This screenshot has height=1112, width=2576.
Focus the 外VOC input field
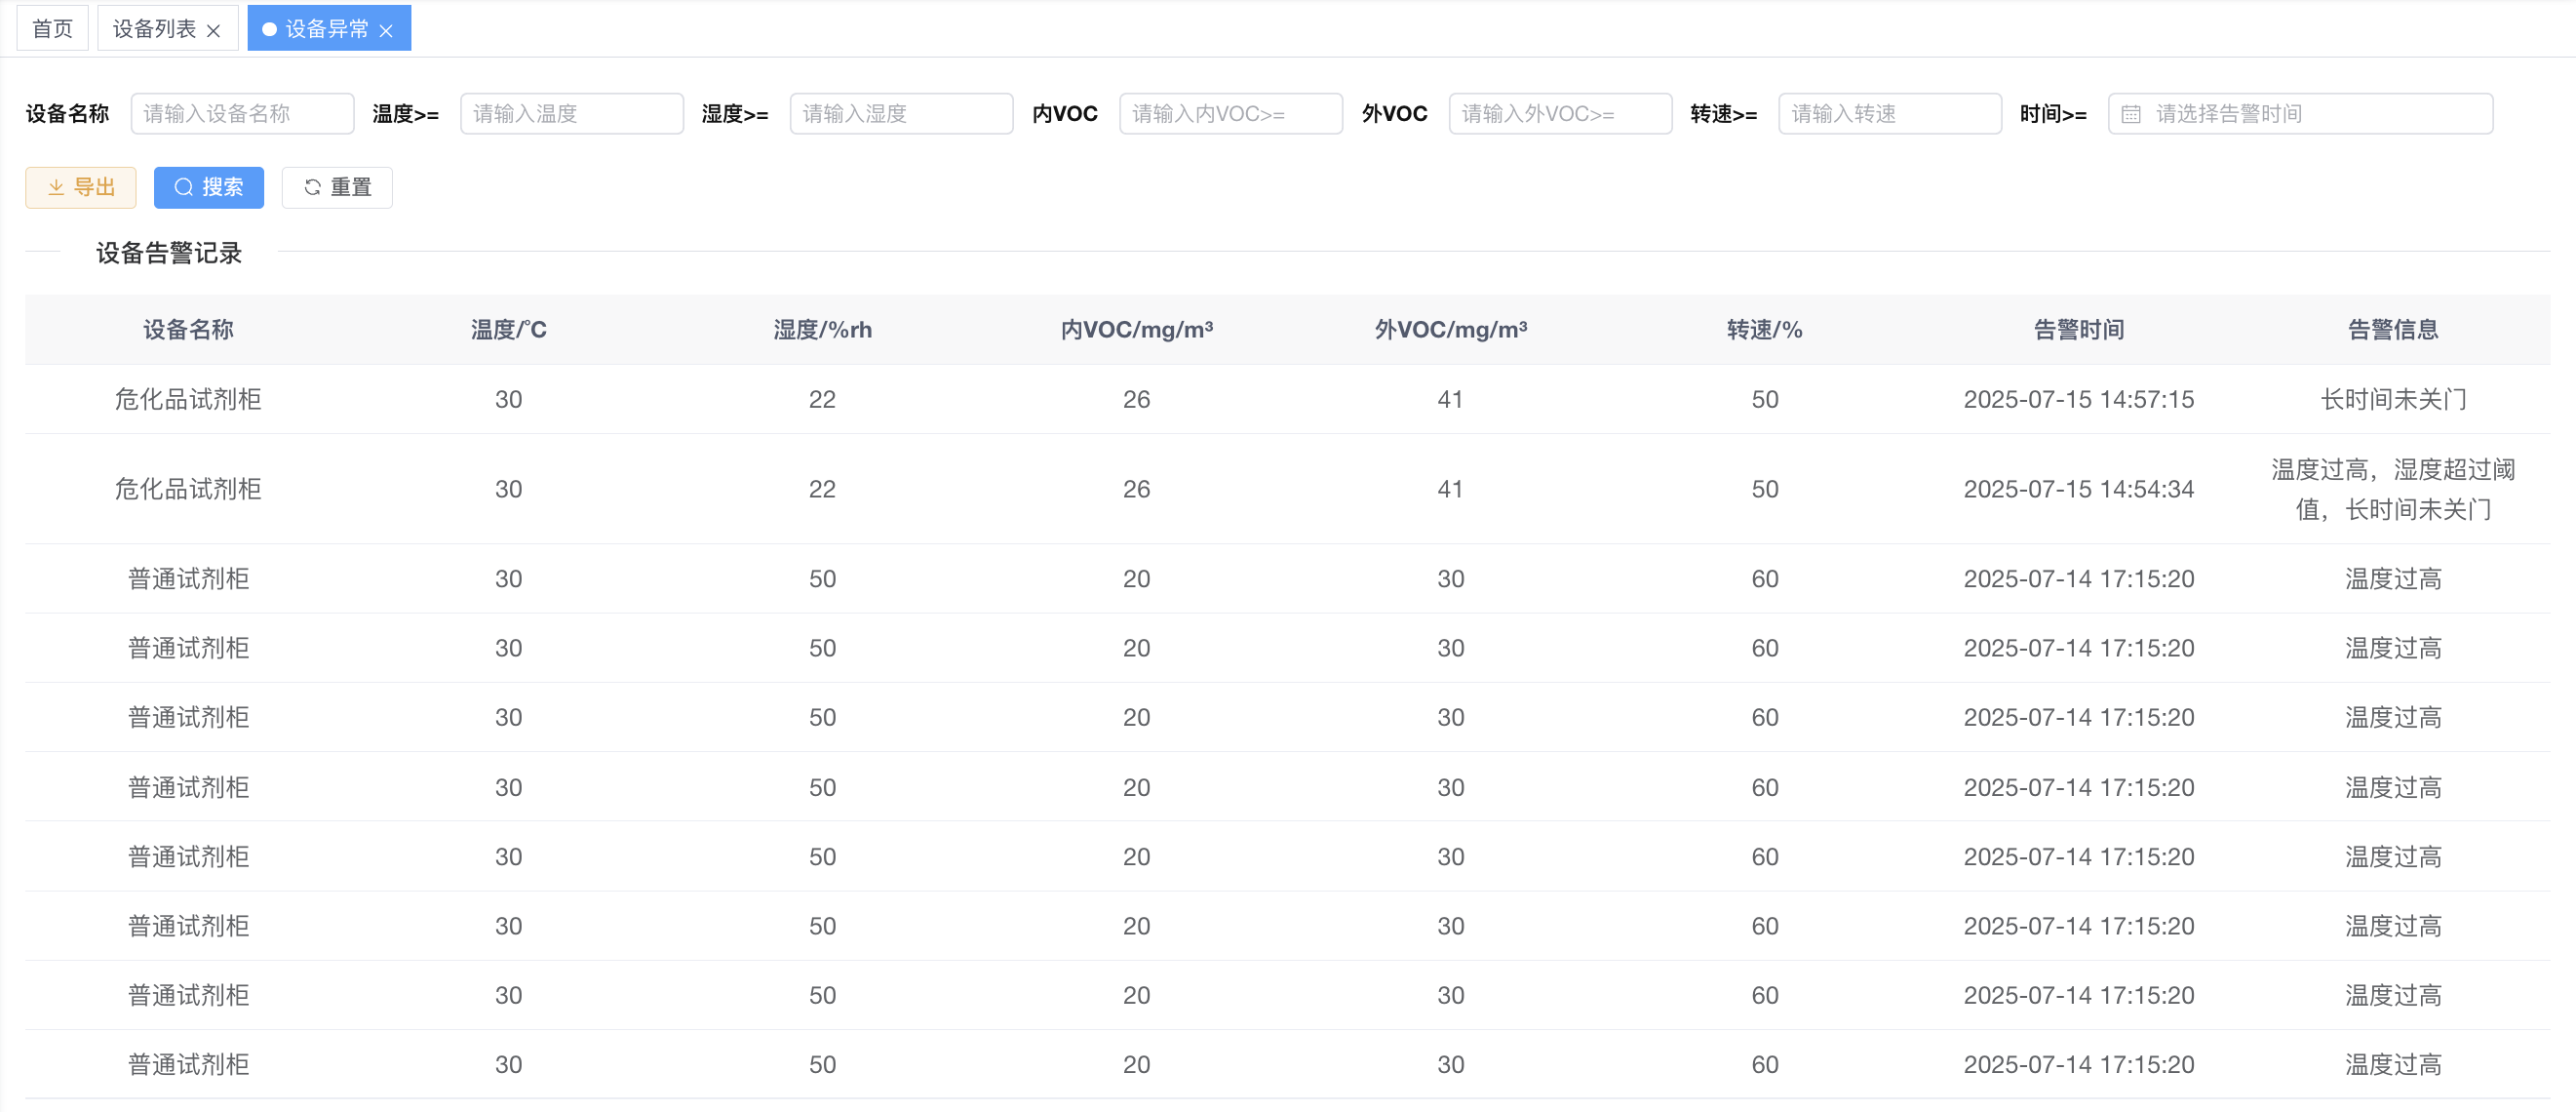pos(1560,113)
